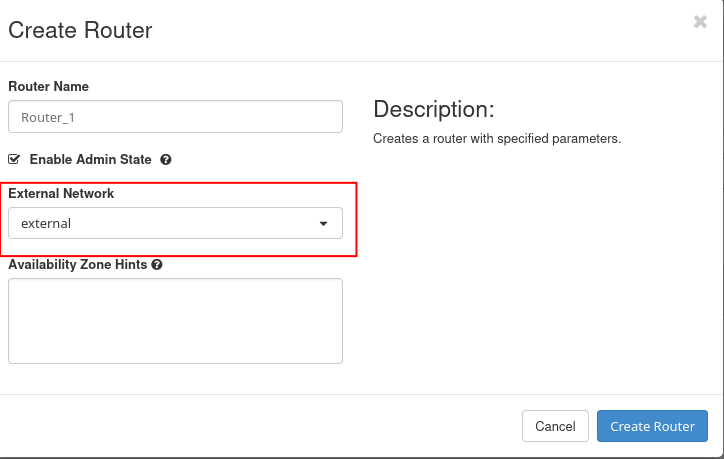Viewport: 724px width, 459px height.
Task: Select the 'external' value in the dropdown
Action: (46, 223)
